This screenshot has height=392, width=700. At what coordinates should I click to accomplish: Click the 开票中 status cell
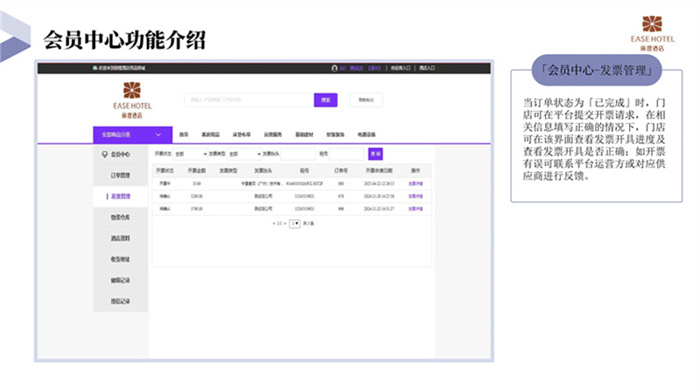pyautogui.click(x=165, y=184)
